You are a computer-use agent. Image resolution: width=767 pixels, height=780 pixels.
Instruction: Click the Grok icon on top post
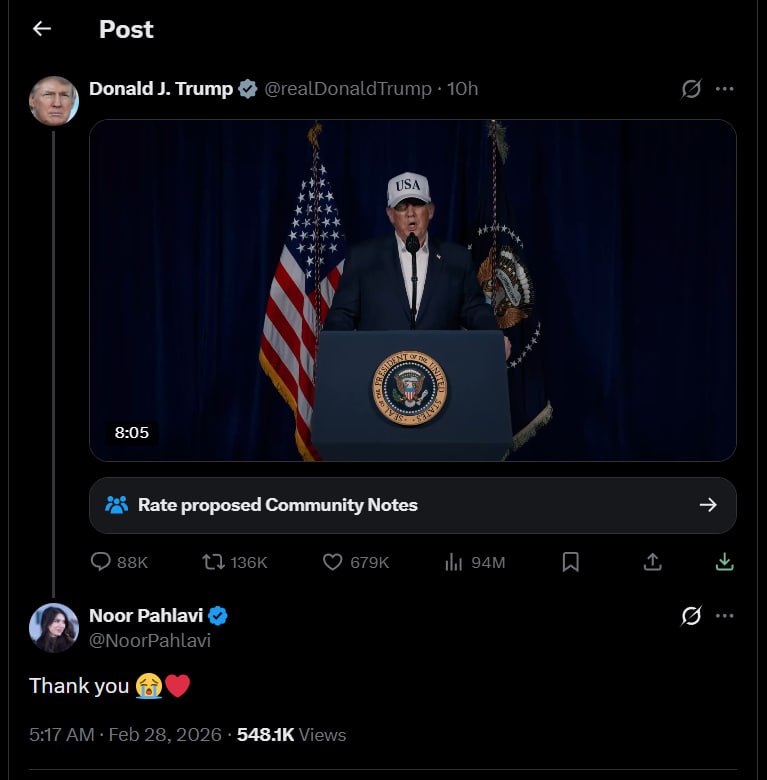coord(691,89)
